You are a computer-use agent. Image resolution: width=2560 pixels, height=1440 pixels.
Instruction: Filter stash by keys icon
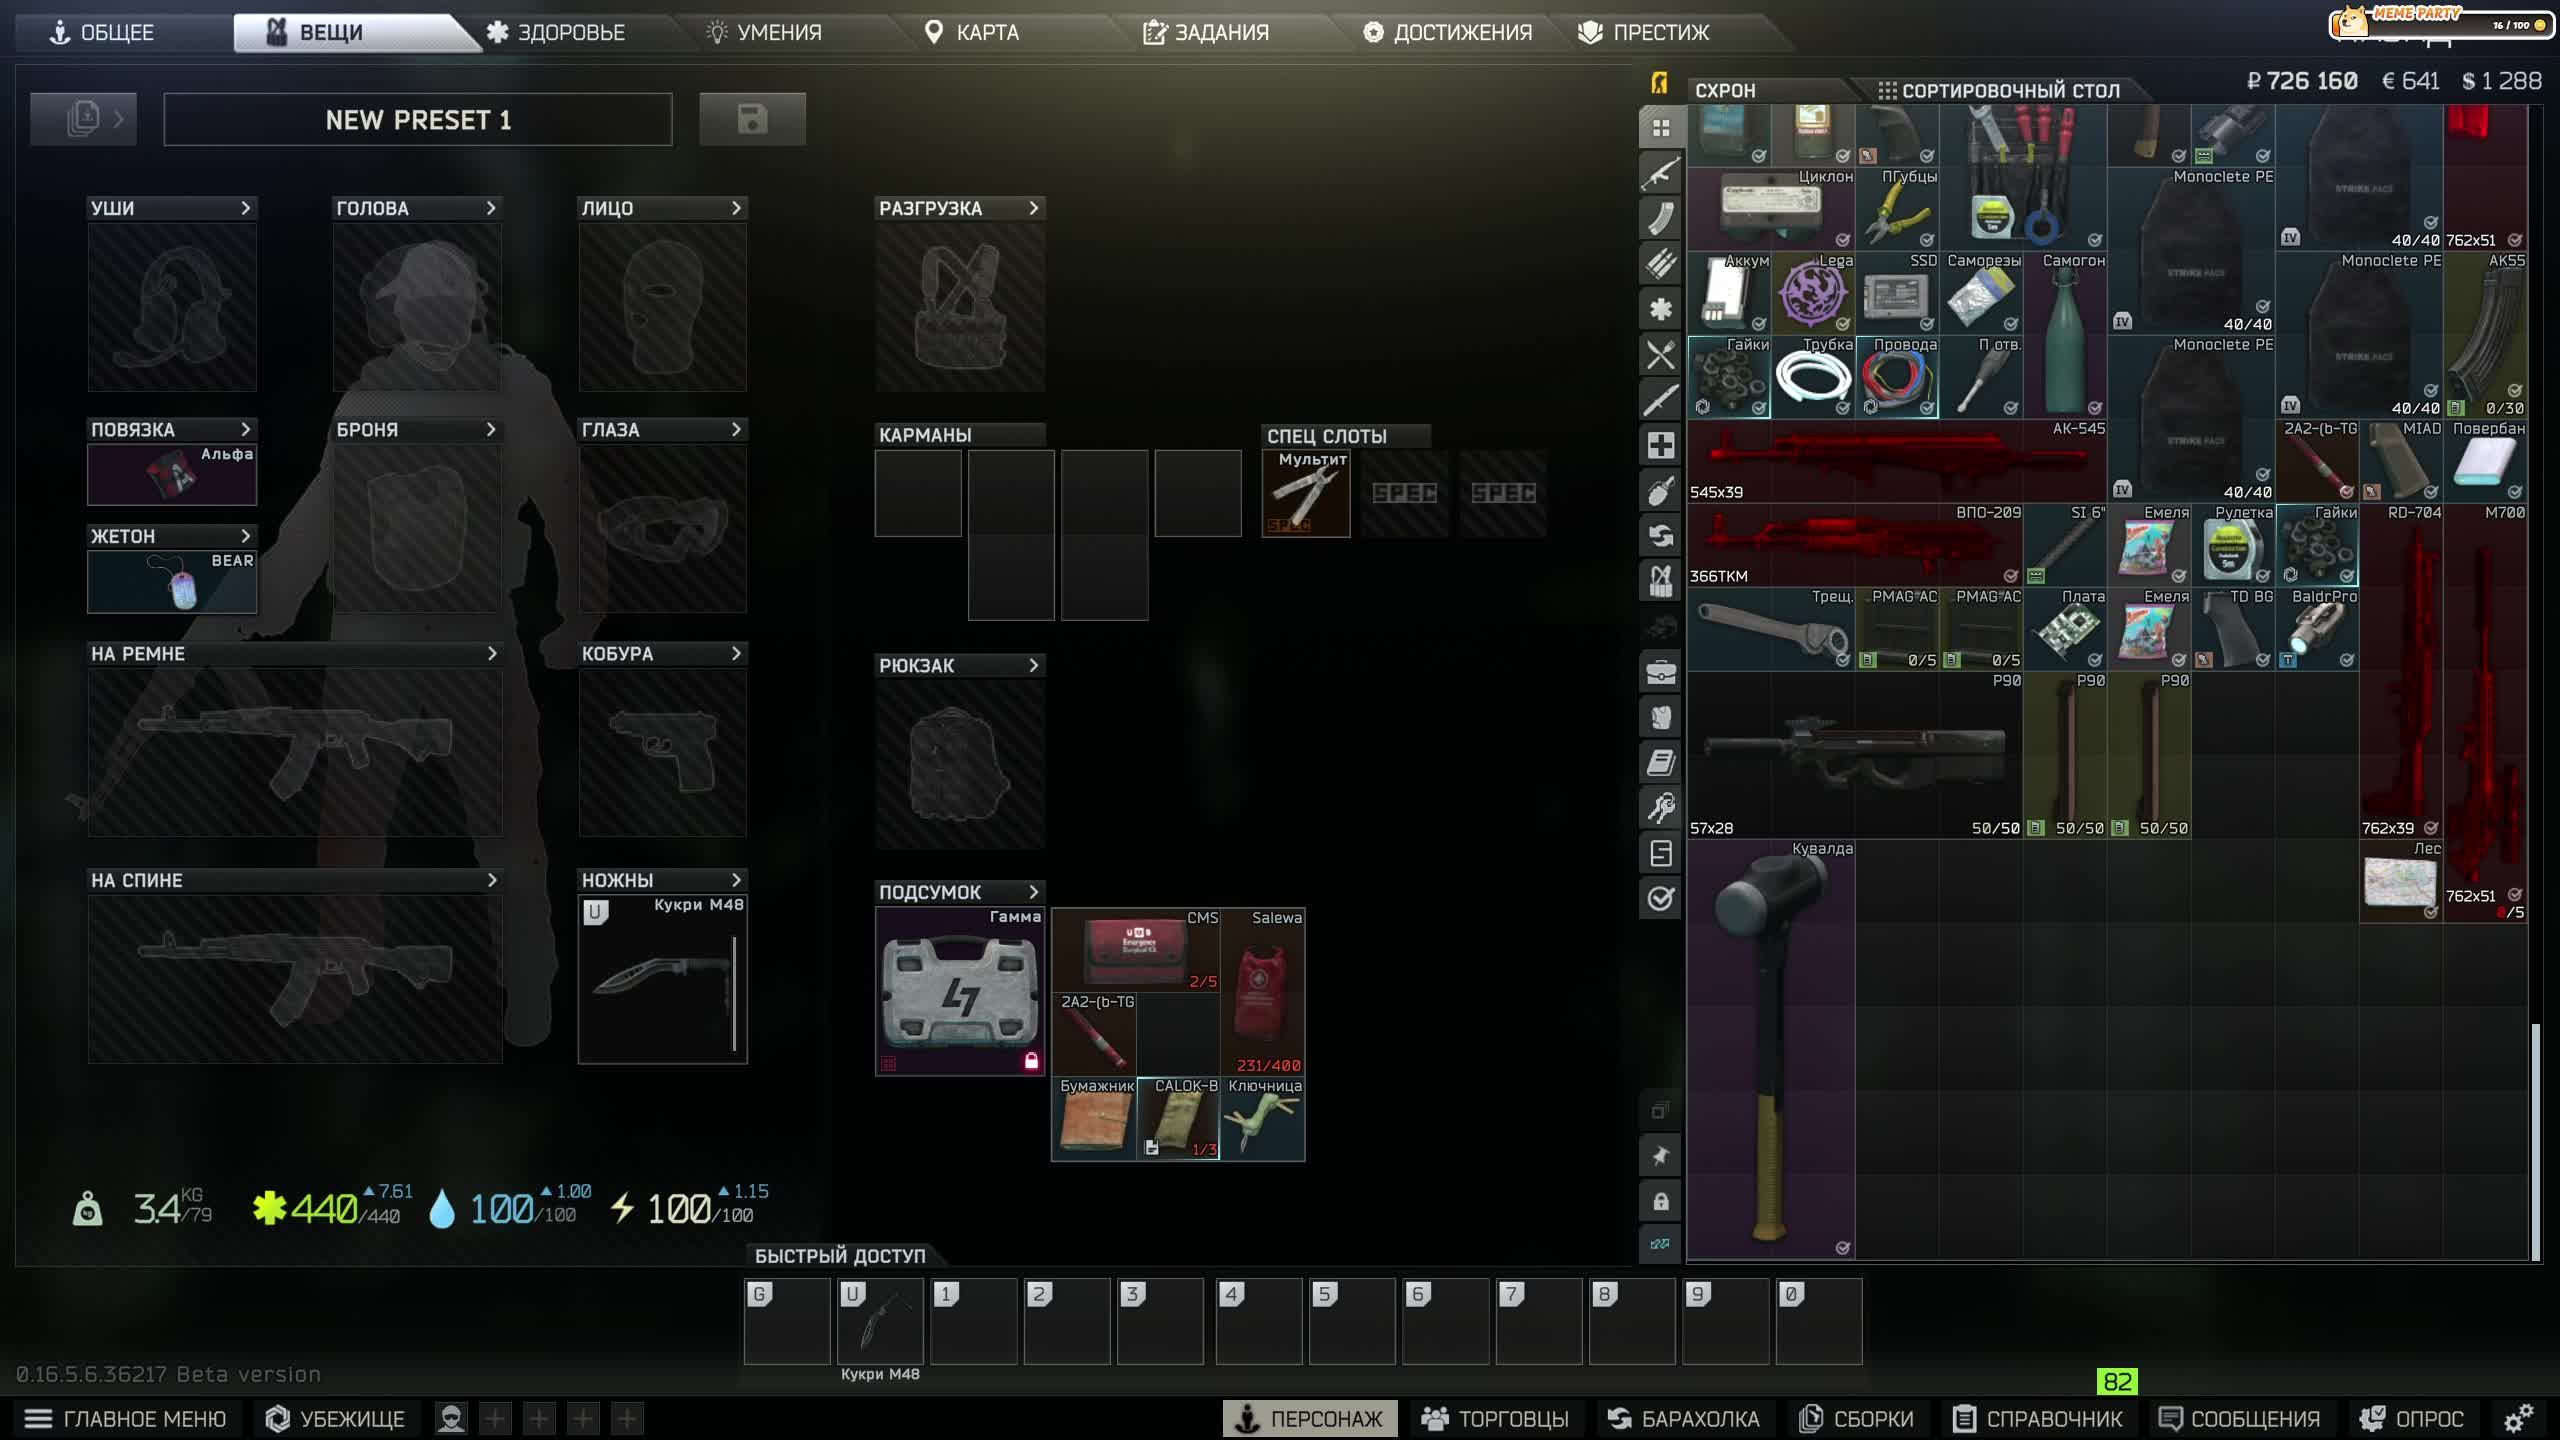tap(1660, 807)
